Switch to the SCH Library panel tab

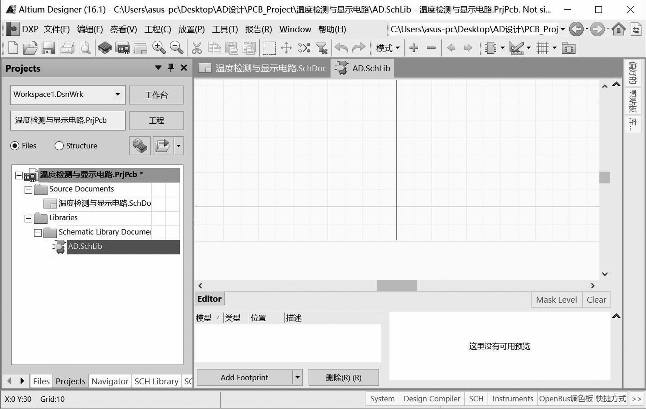tap(156, 381)
